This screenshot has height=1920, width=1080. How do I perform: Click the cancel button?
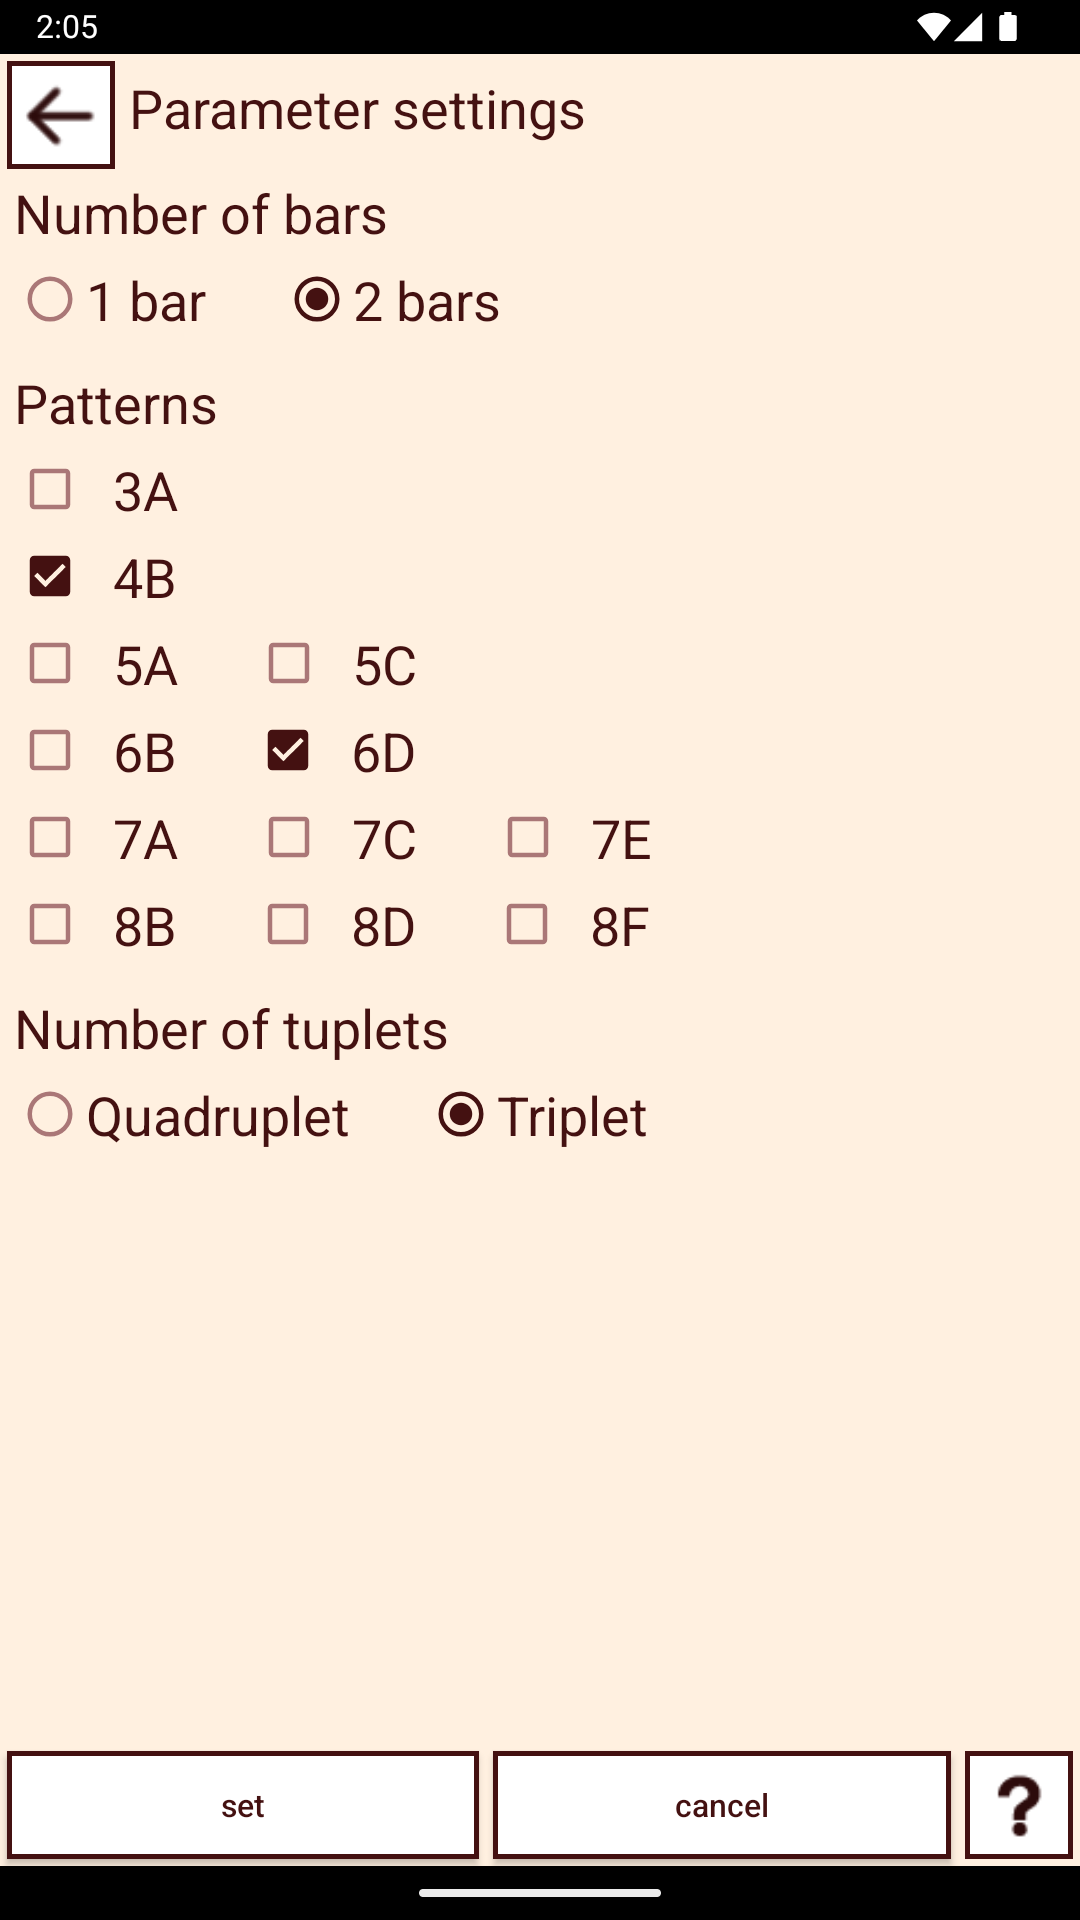tap(722, 1805)
